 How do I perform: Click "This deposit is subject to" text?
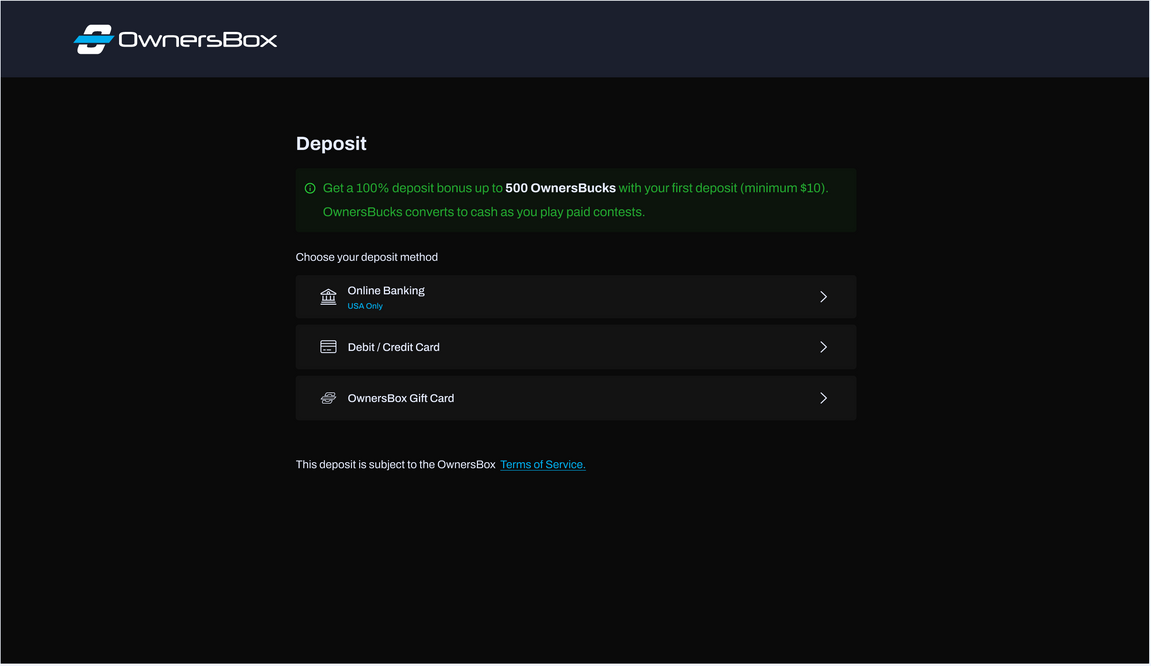point(395,465)
